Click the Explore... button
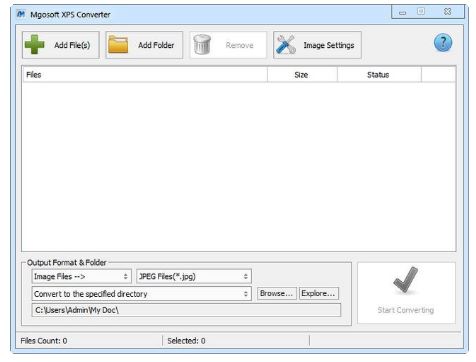Viewport: 476px width, 362px height. click(319, 293)
